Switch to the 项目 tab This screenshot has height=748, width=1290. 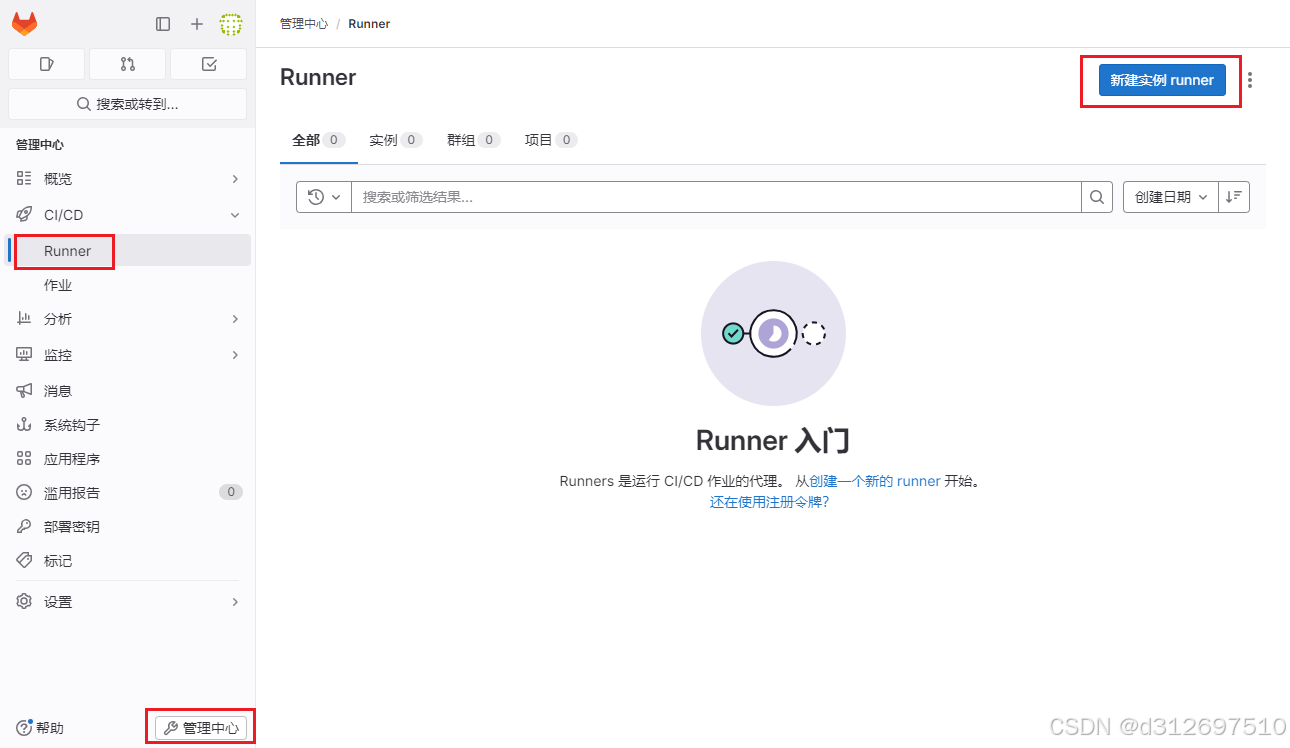551,140
